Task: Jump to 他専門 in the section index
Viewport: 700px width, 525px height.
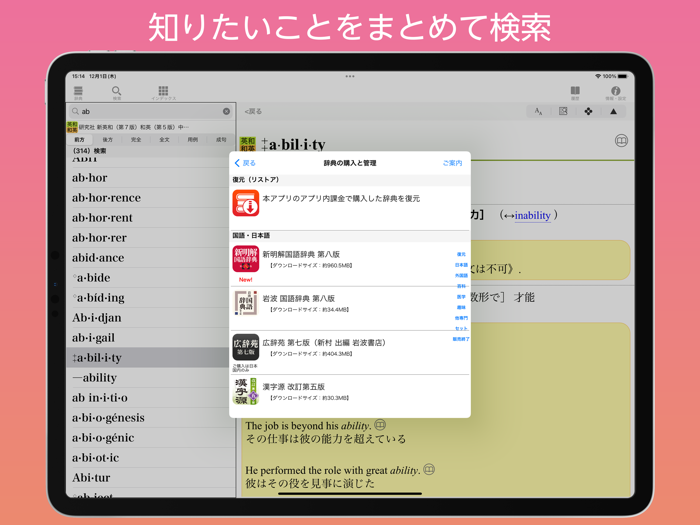Action: 461,318
